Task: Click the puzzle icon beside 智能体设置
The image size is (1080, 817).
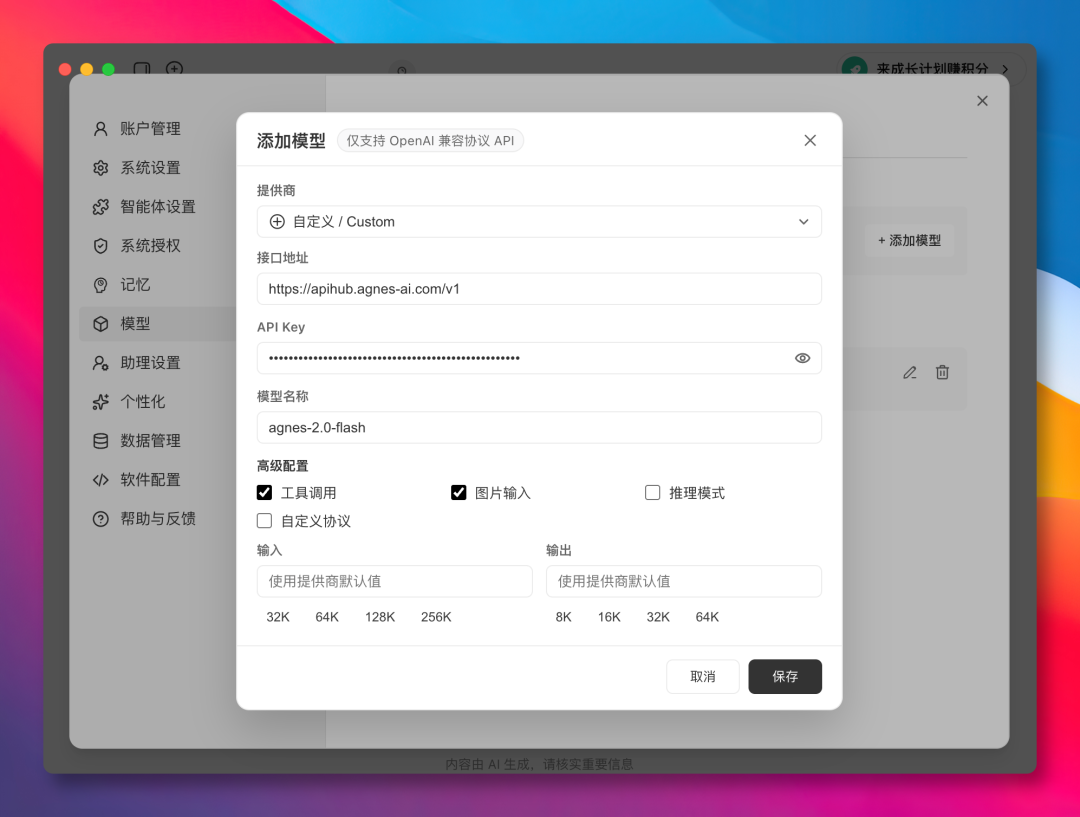Action: [x=101, y=207]
